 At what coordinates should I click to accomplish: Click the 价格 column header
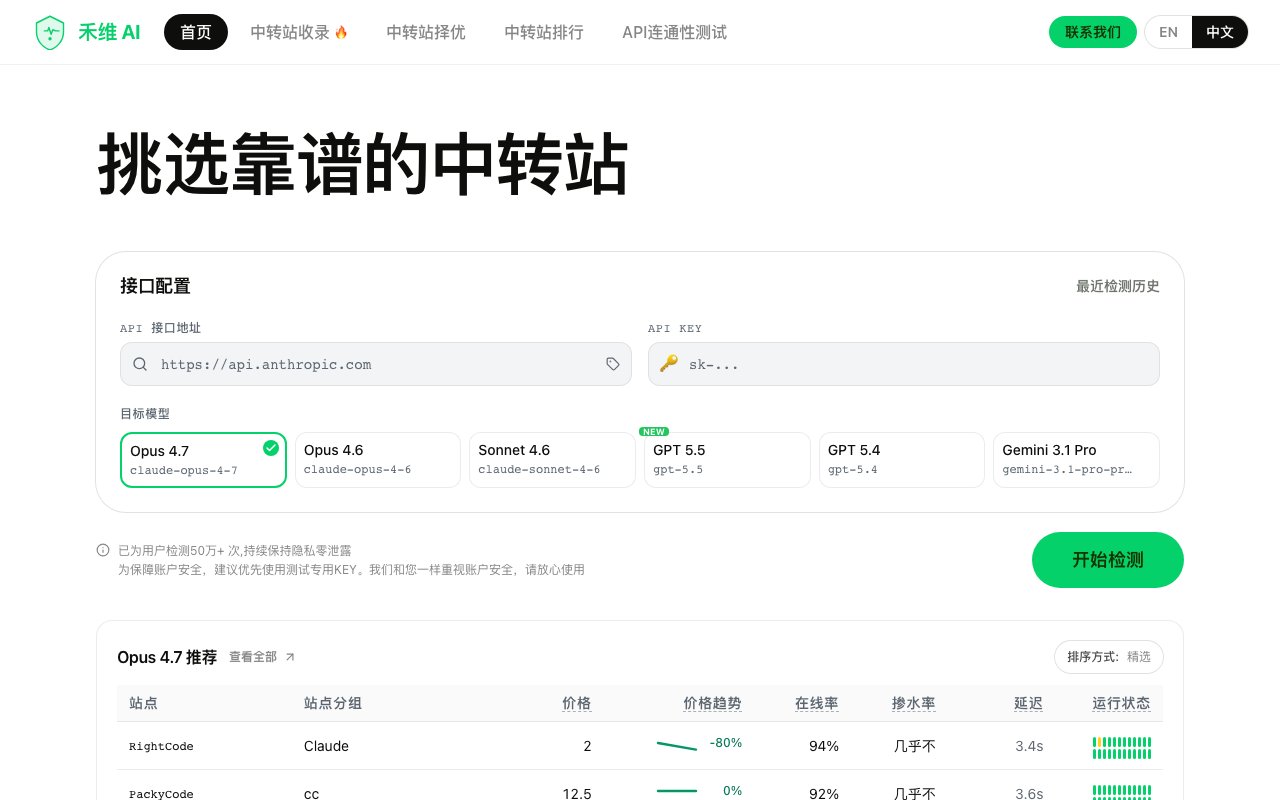577,703
